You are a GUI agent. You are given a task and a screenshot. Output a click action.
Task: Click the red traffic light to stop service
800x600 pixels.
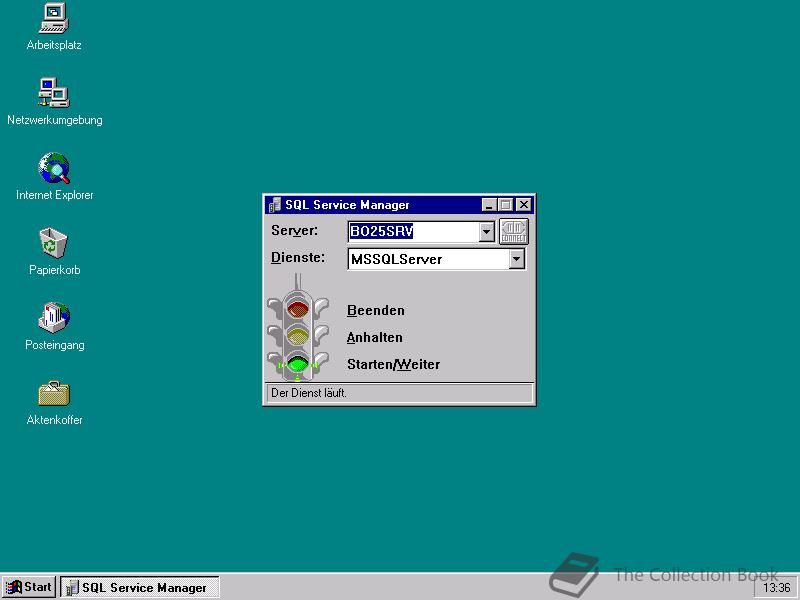298,309
